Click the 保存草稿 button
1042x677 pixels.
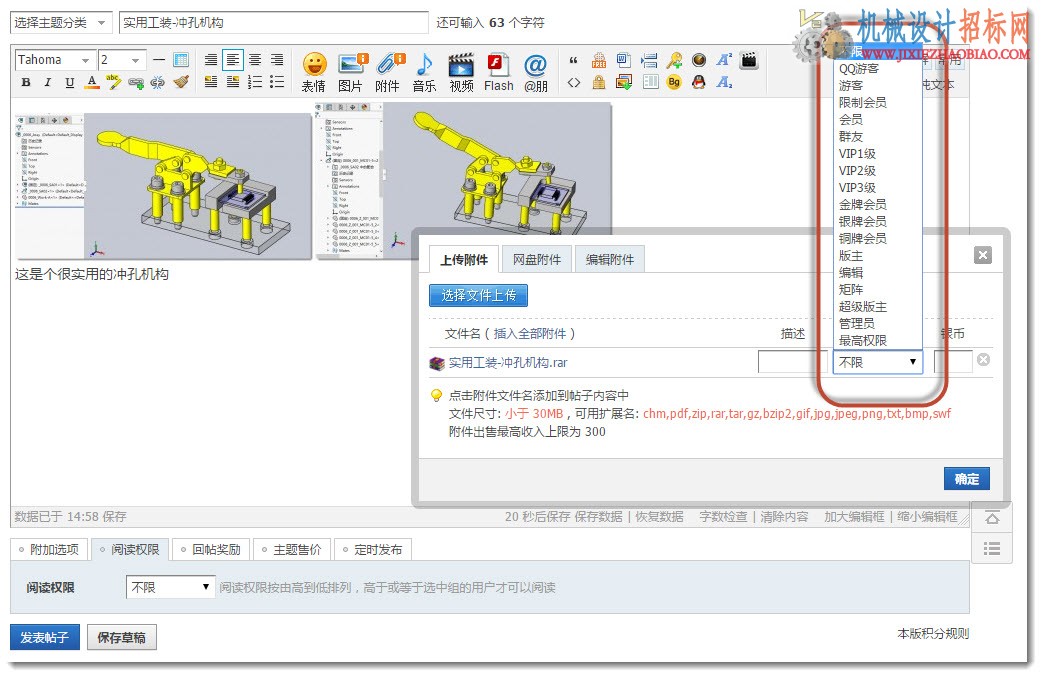122,638
